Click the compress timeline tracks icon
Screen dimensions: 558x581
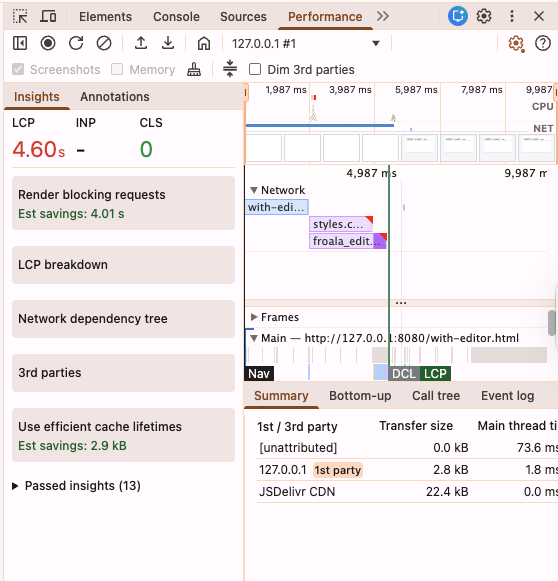(x=230, y=69)
